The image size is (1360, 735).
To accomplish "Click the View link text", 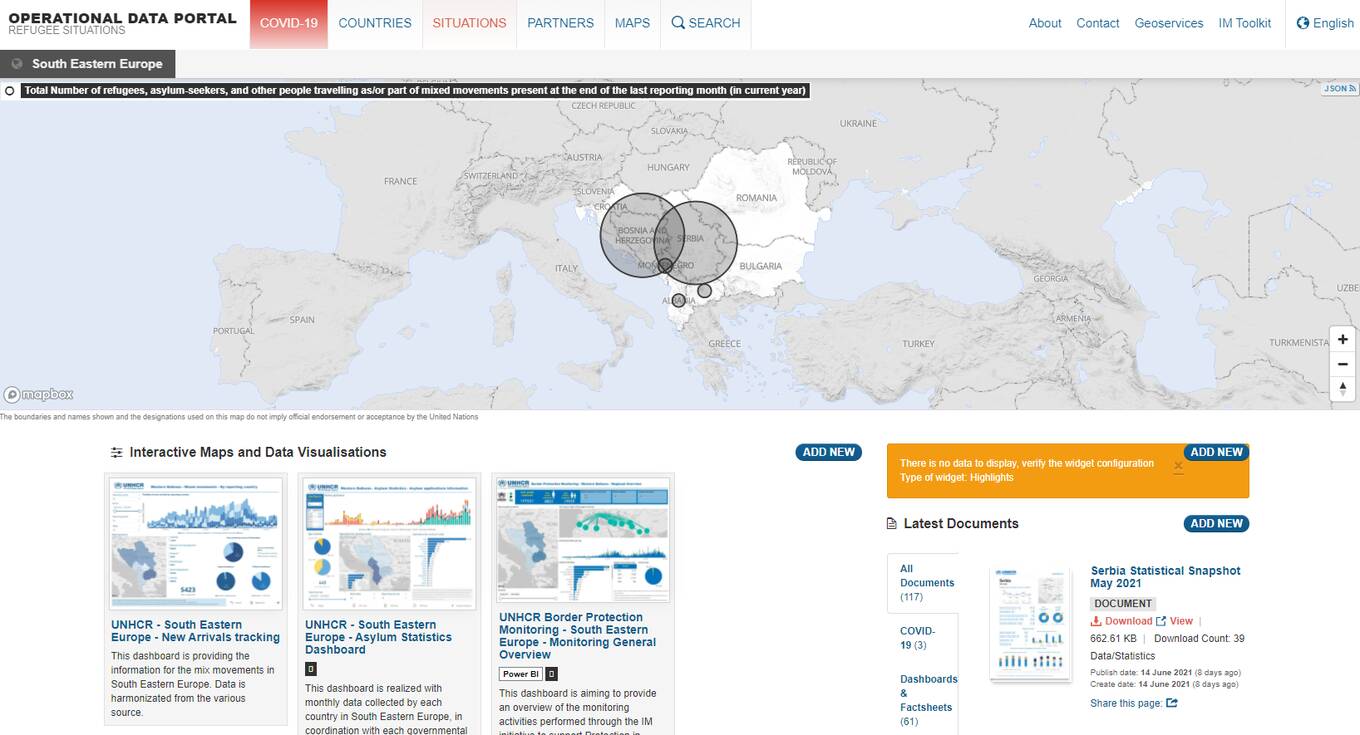I will 1181,621.
